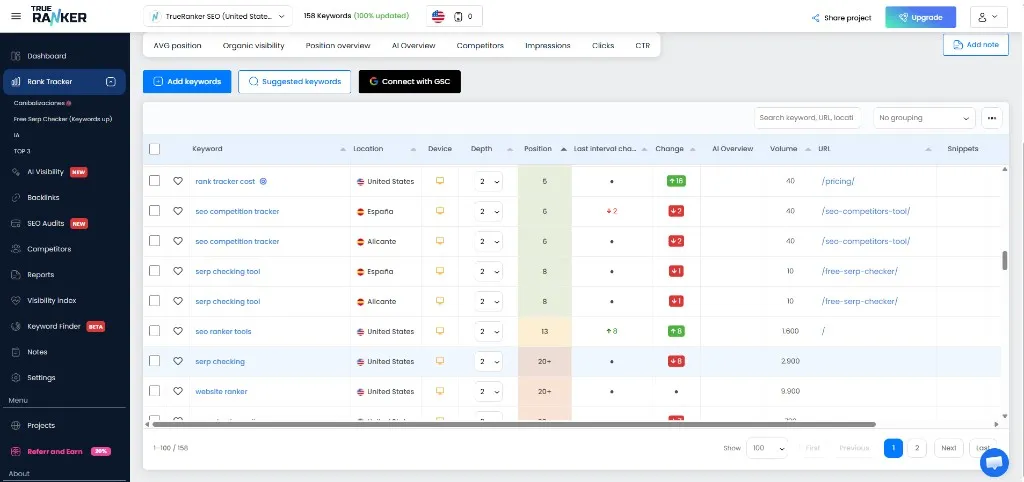Open depth dropdown for 'seo competition tracker' España

click(488, 212)
